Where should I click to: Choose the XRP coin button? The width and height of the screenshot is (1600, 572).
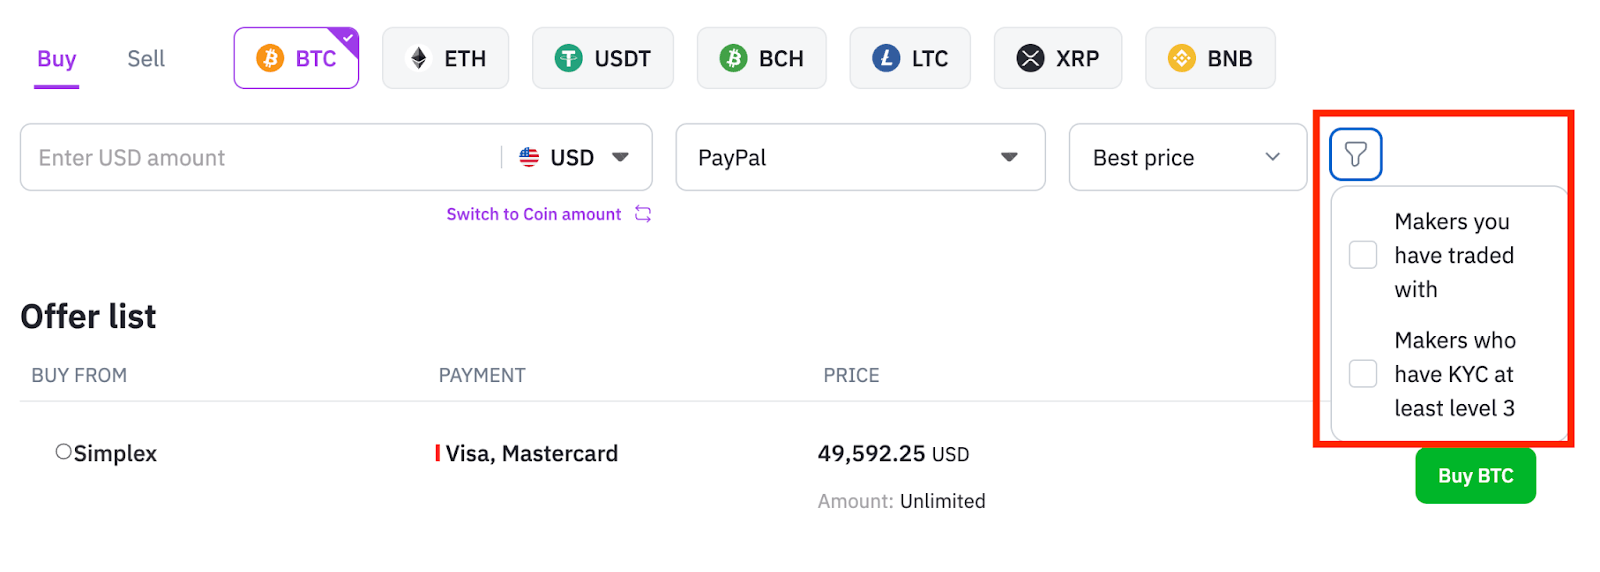(x=1057, y=58)
